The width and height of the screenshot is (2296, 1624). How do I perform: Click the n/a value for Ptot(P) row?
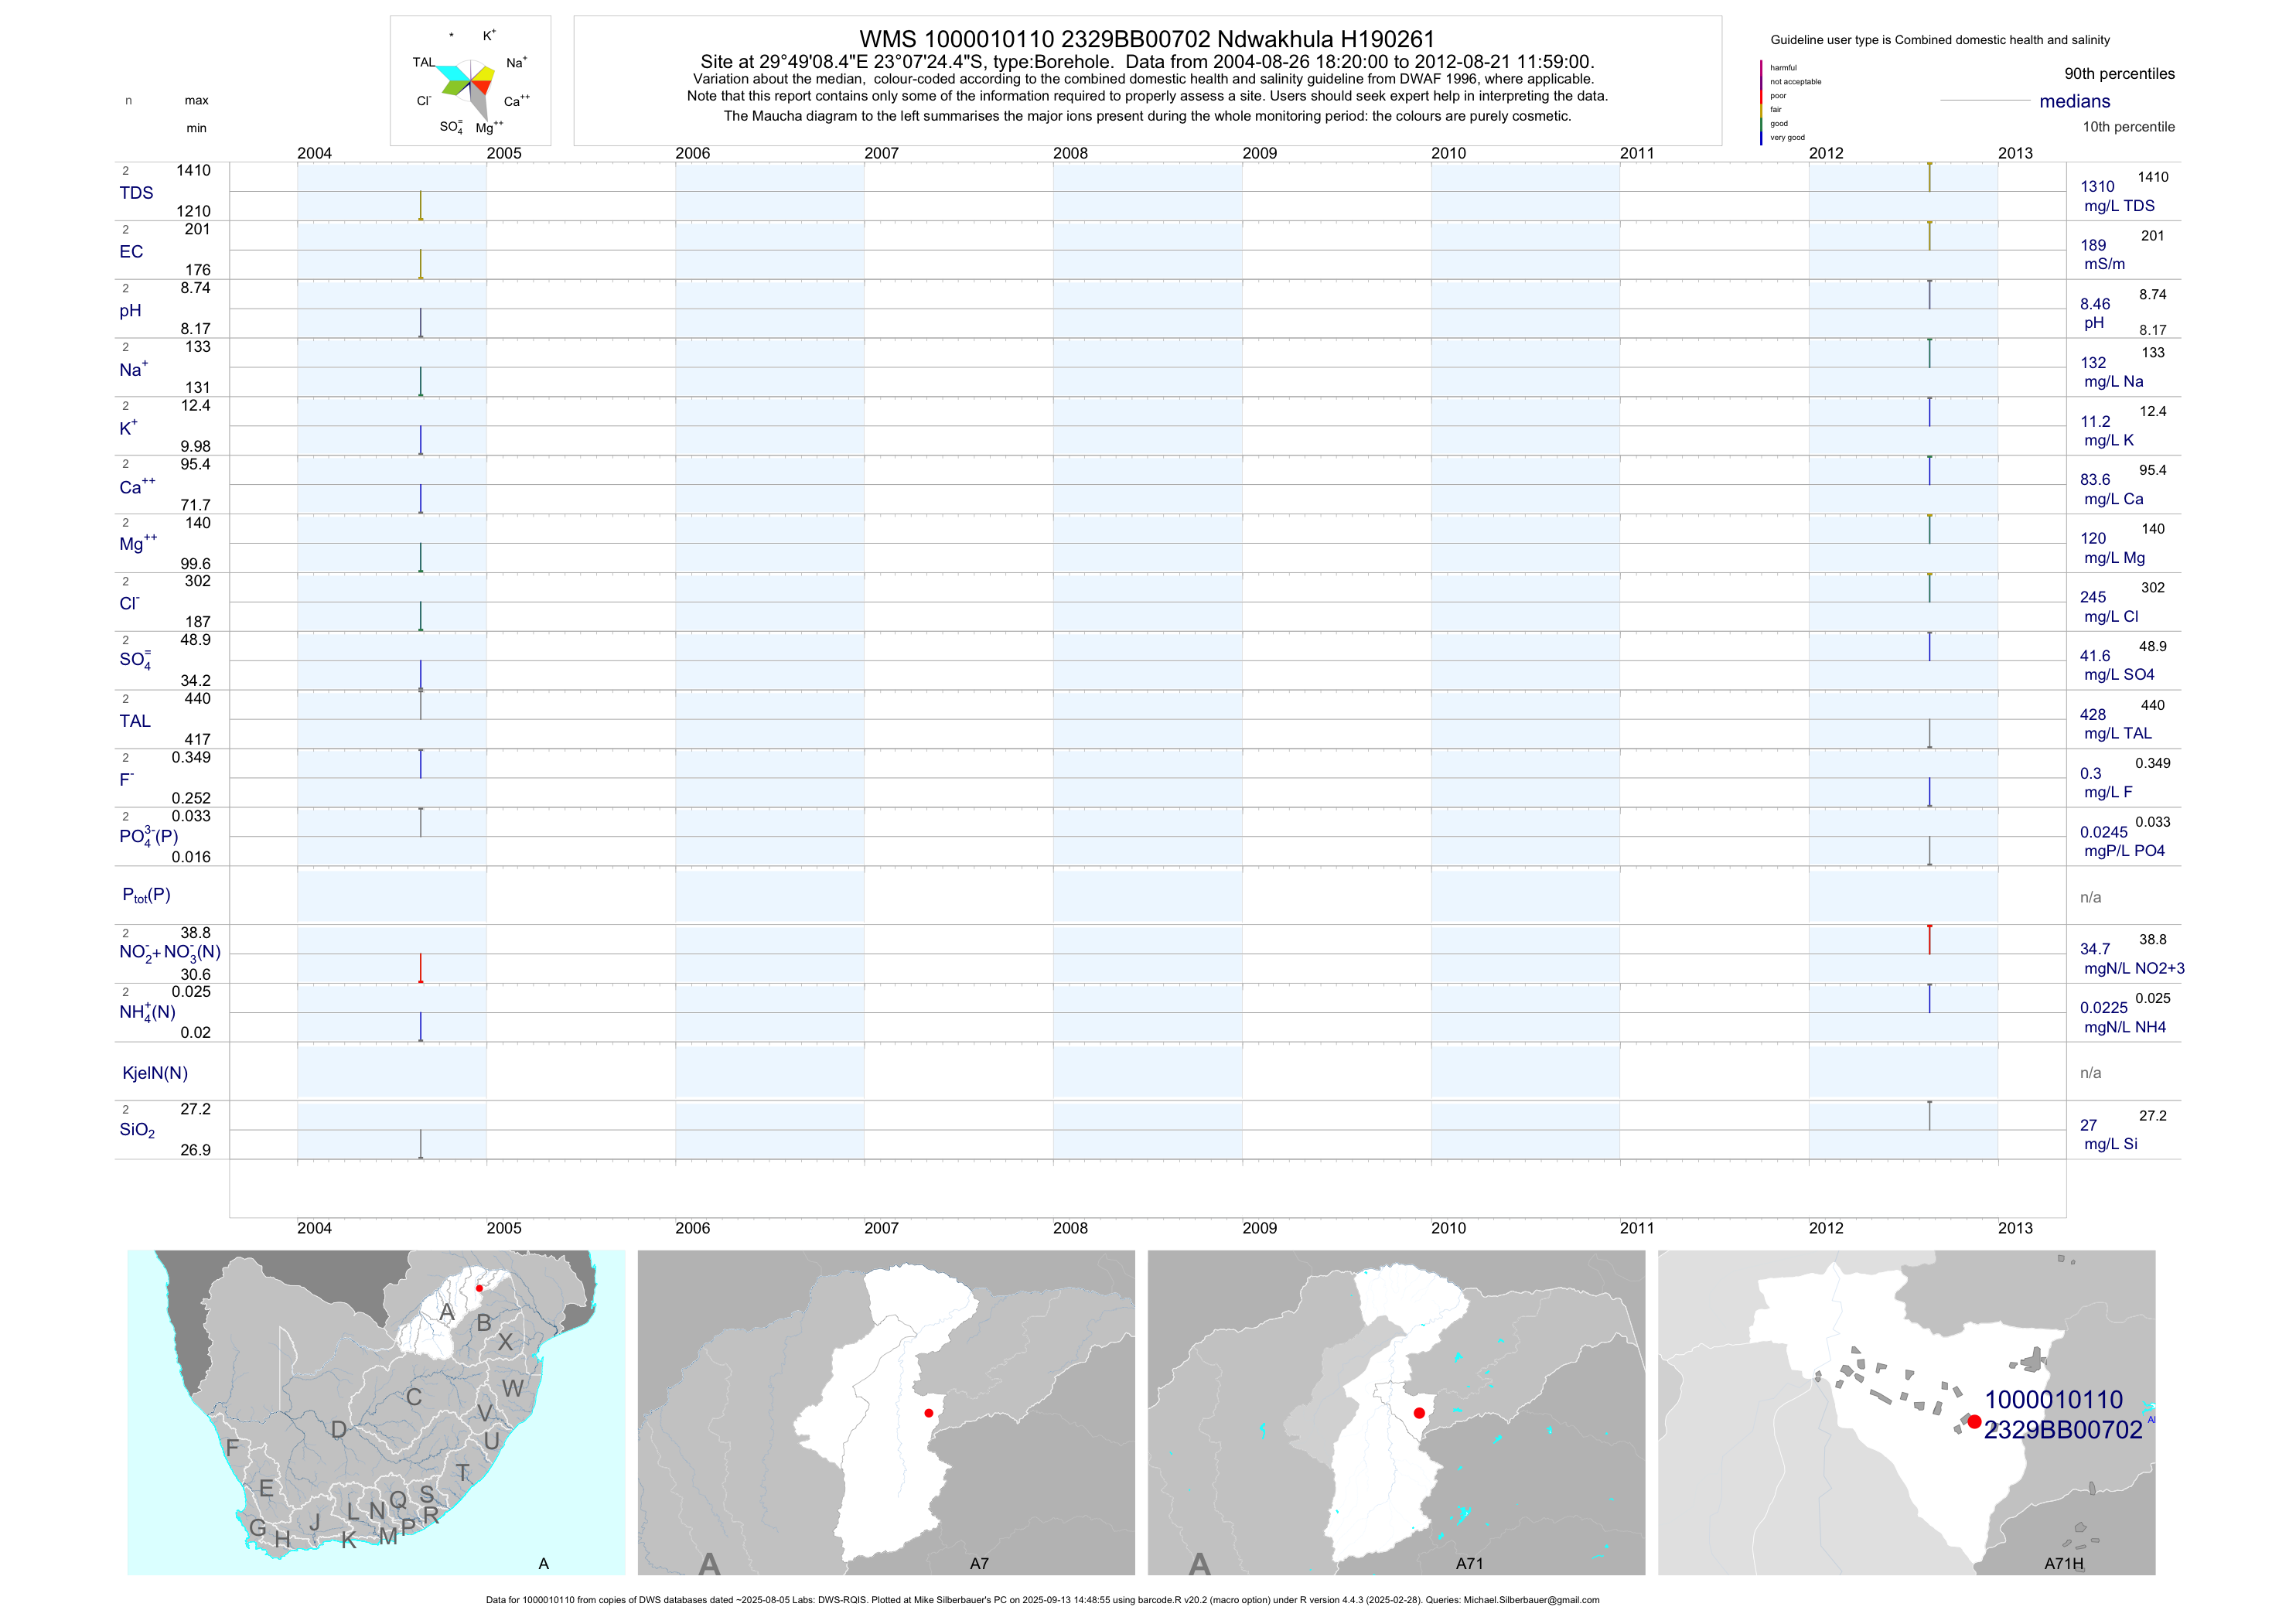2090,897
